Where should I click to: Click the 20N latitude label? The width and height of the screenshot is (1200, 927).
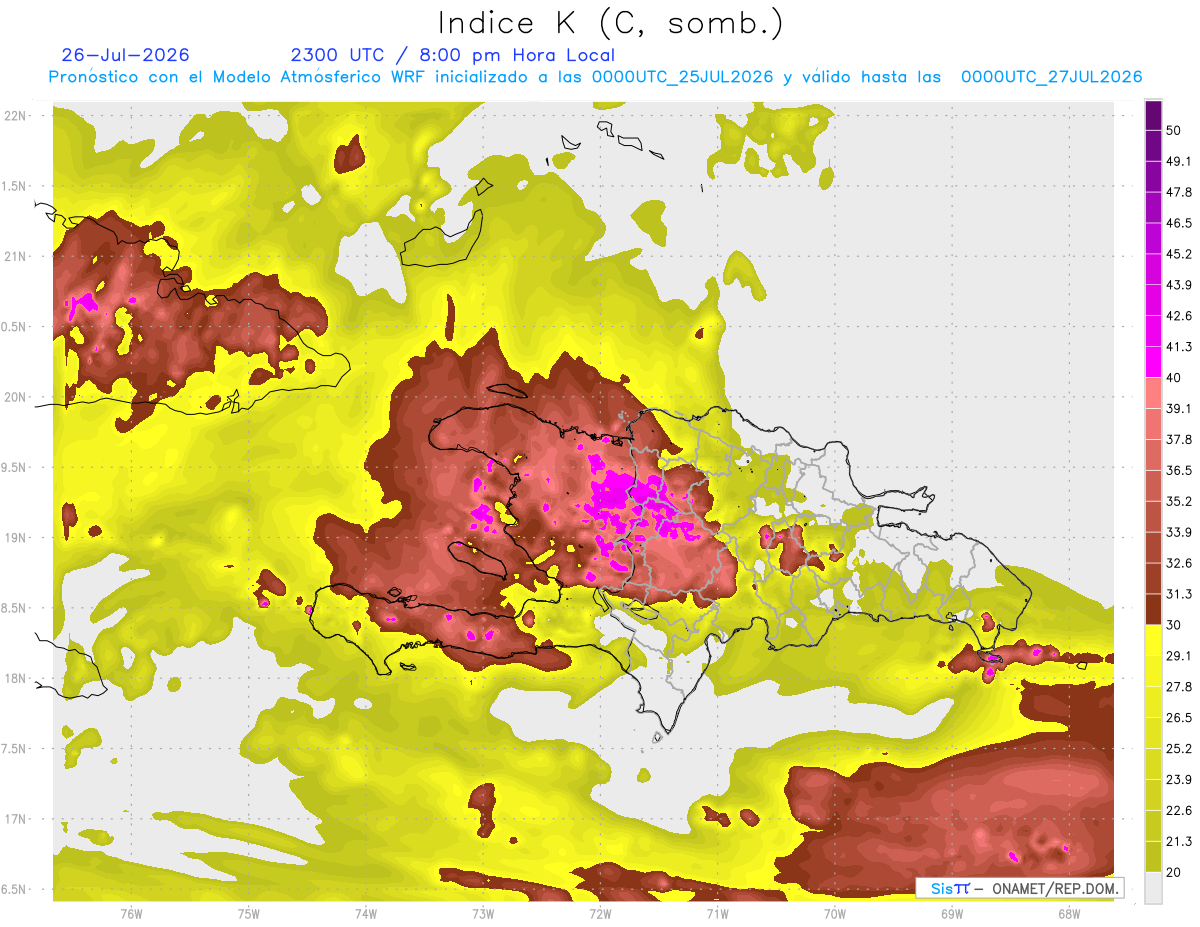15,397
